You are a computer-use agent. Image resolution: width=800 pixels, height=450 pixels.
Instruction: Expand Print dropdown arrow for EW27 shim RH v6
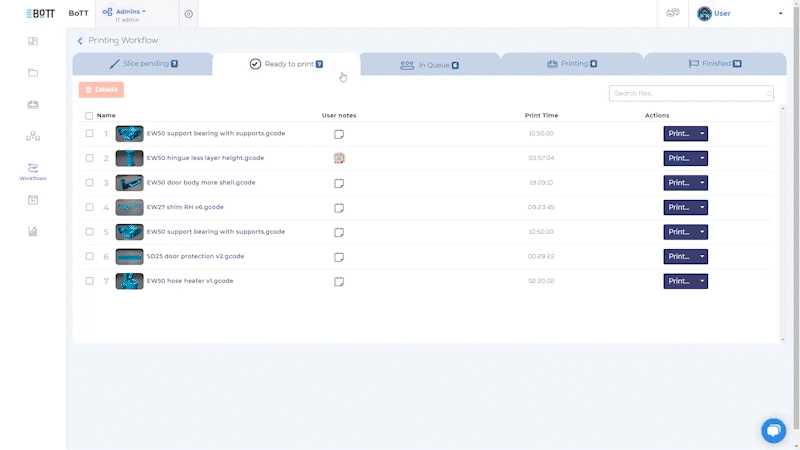click(702, 207)
